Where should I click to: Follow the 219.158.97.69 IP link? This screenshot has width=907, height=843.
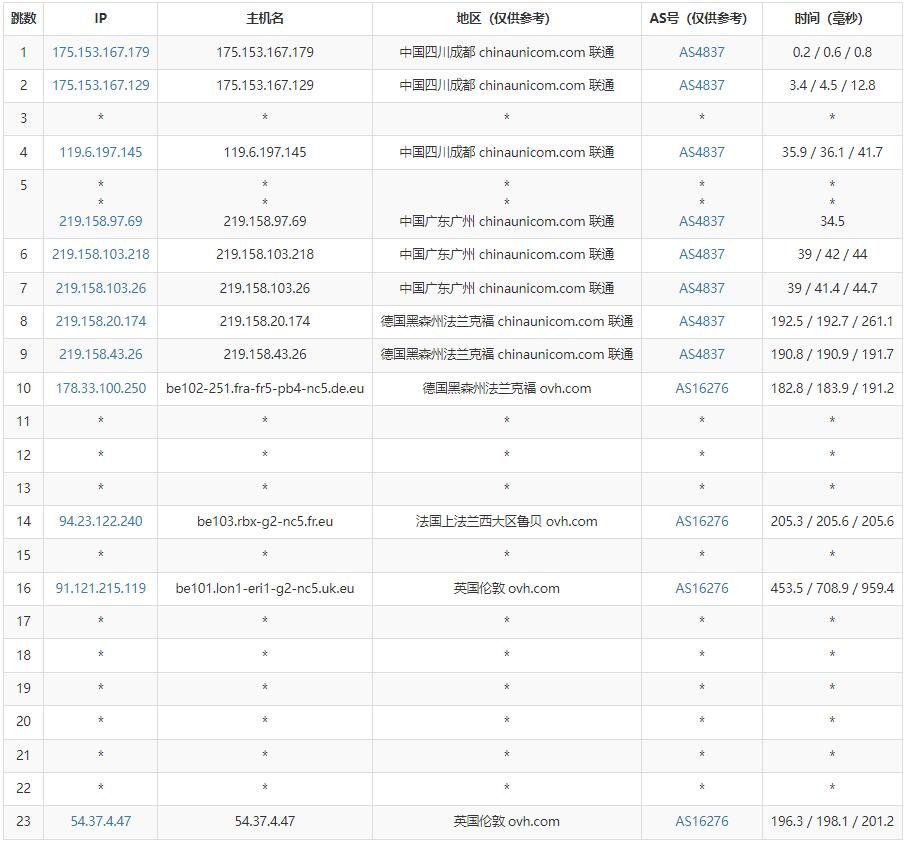click(x=101, y=221)
